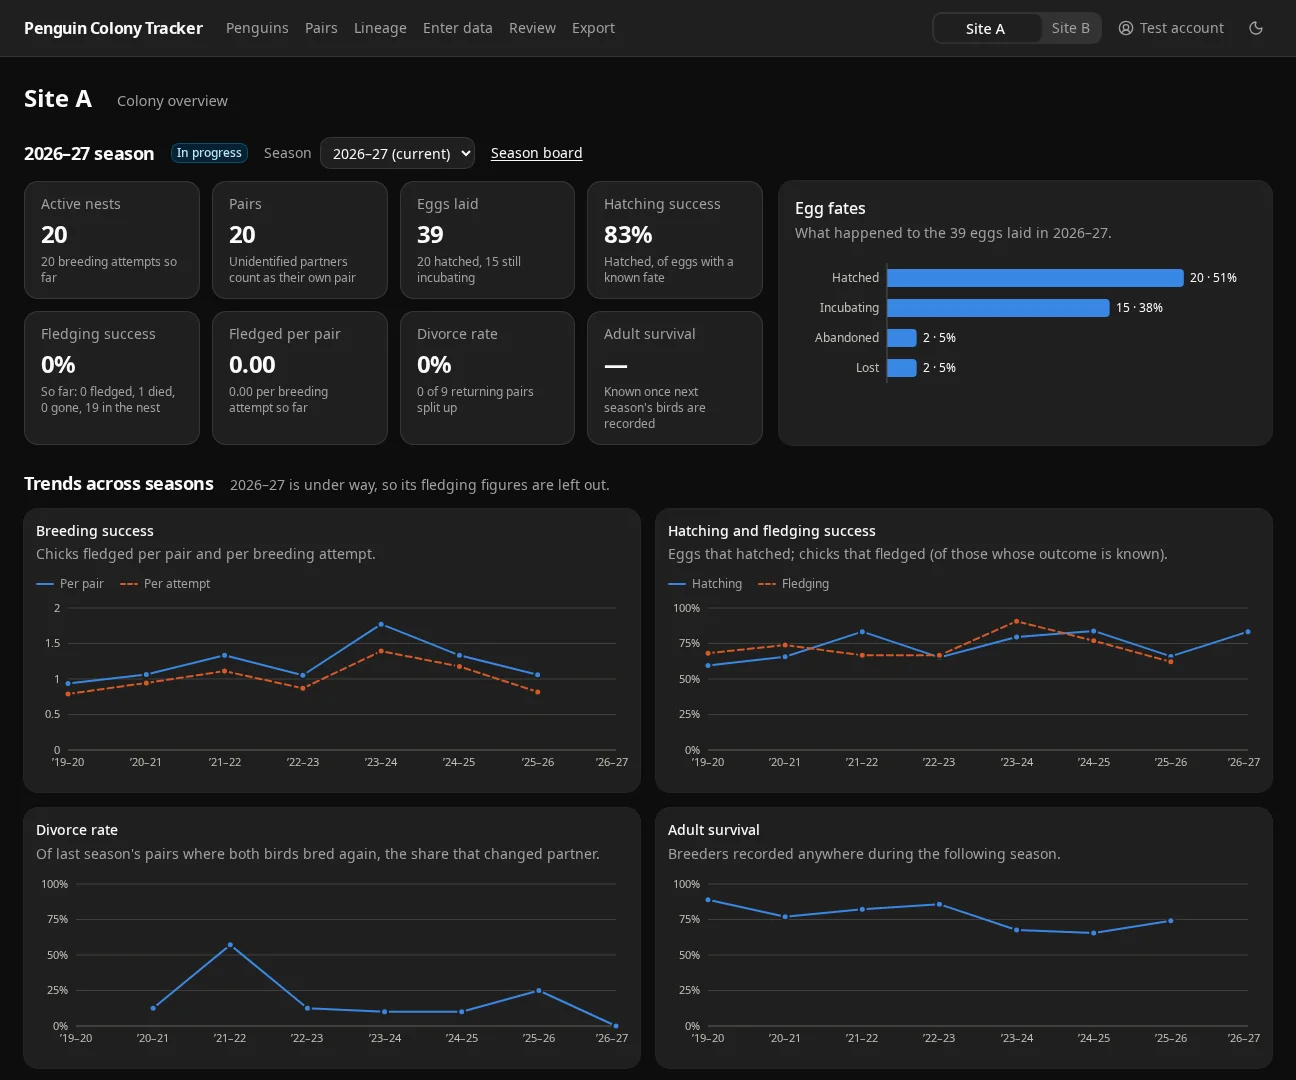This screenshot has height=1080, width=1296.
Task: Switch to Site B
Action: point(1070,28)
